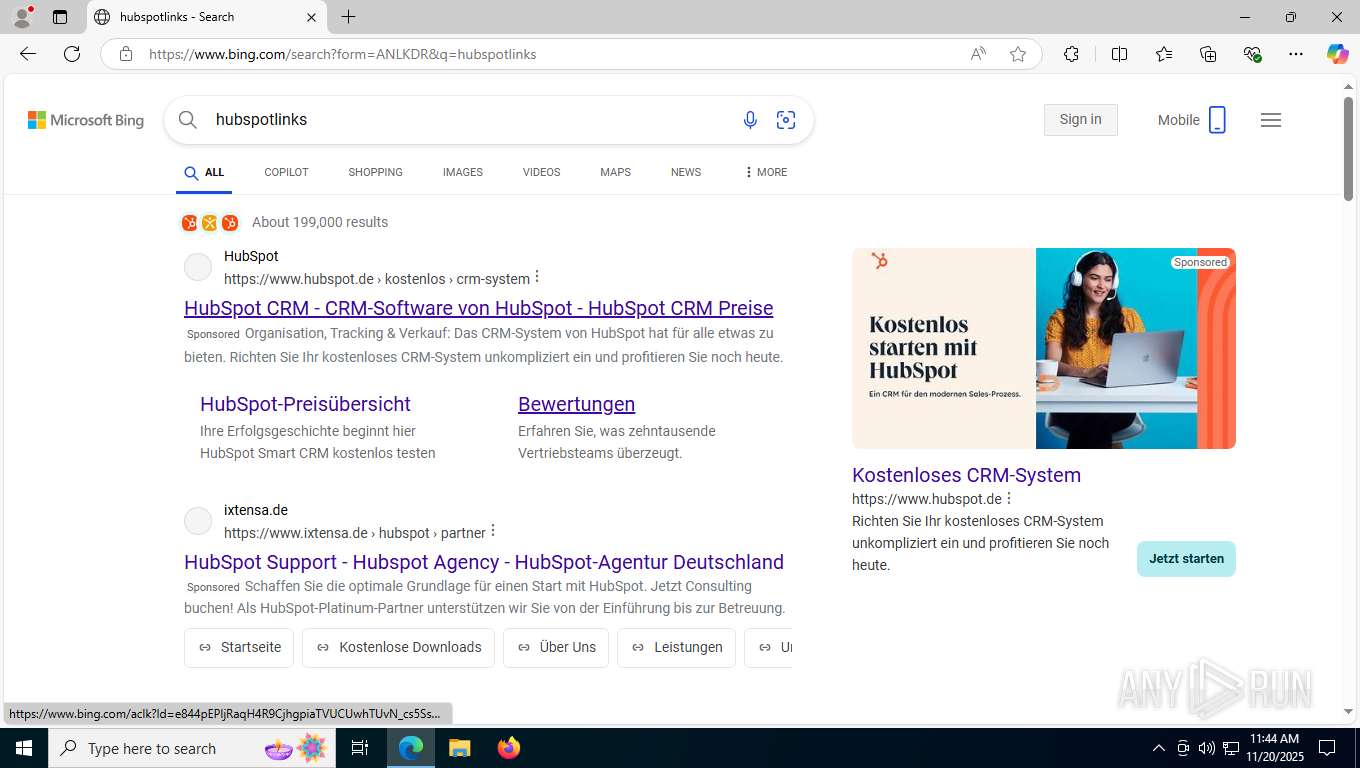The height and width of the screenshot is (768, 1360).
Task: Click the Microsoft Bing logo
Action: pyautogui.click(x=86, y=120)
